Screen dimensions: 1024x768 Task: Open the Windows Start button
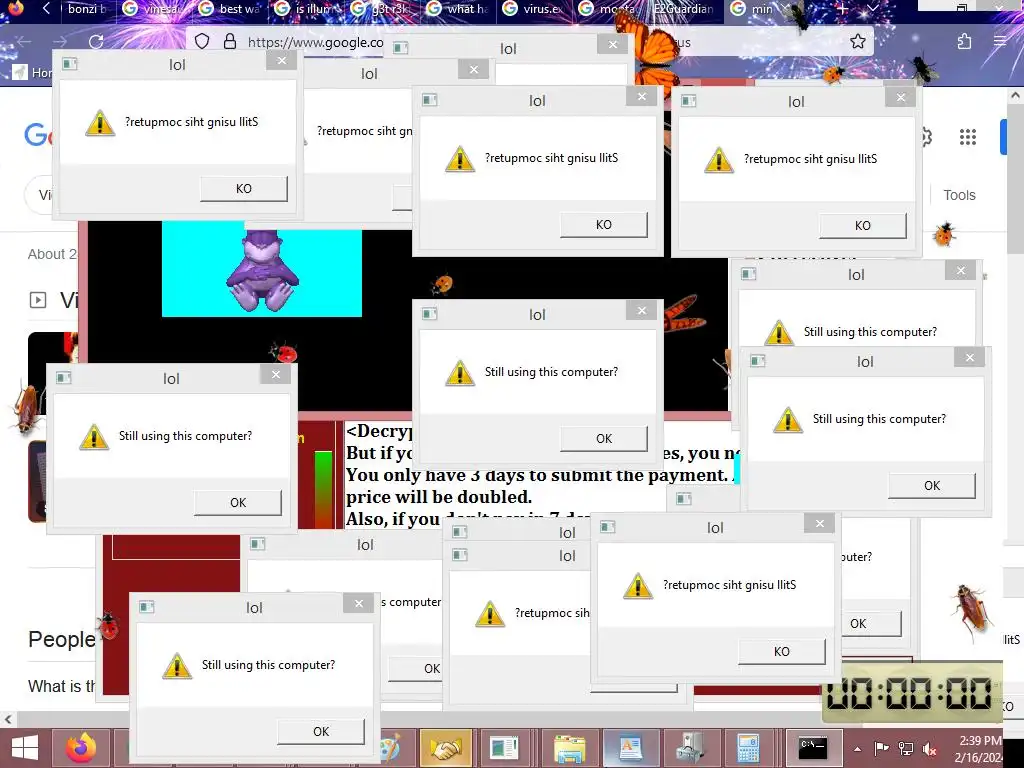[x=25, y=748]
